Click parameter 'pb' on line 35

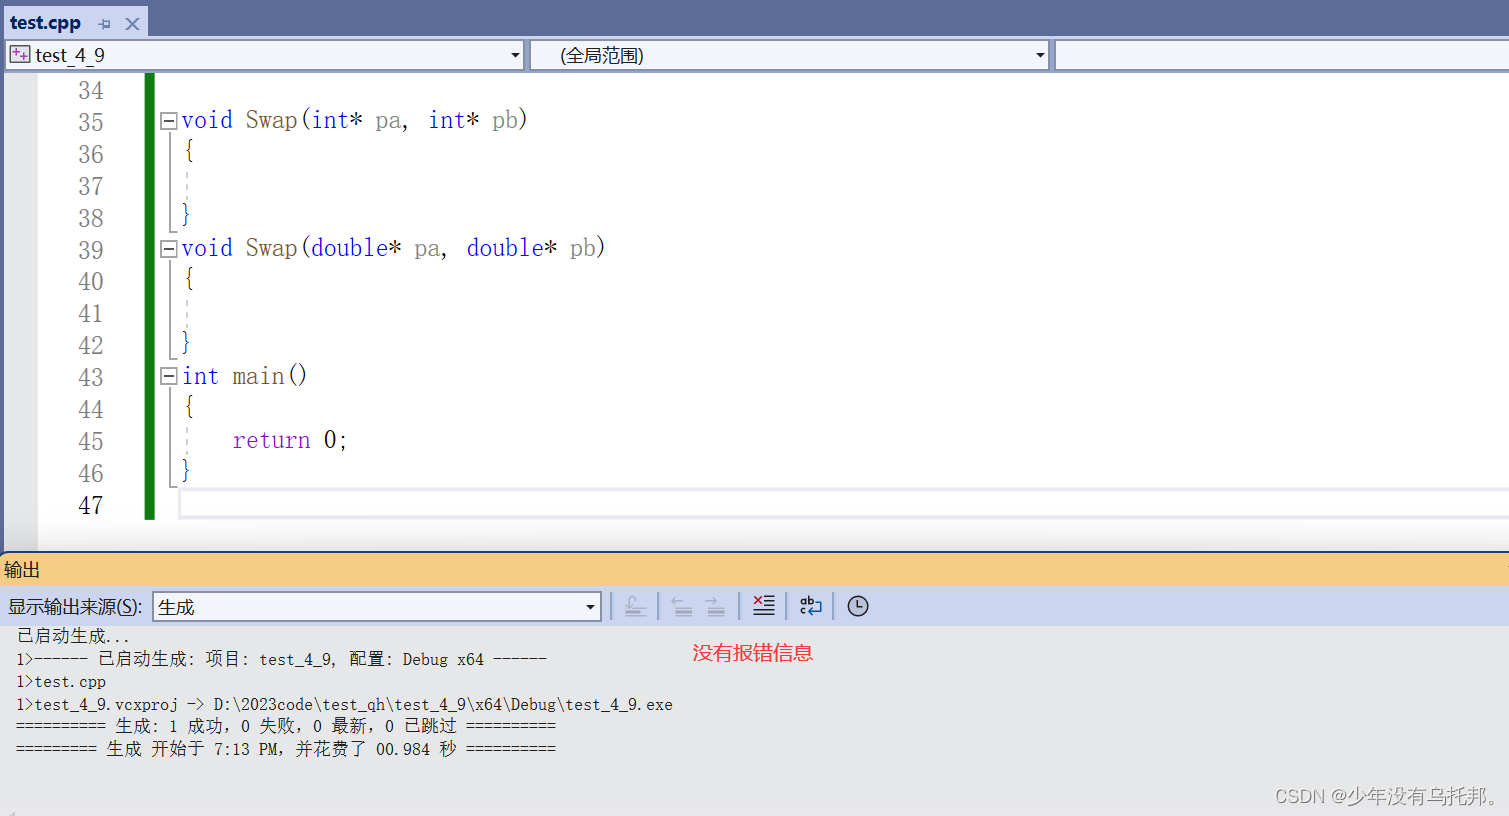point(505,121)
